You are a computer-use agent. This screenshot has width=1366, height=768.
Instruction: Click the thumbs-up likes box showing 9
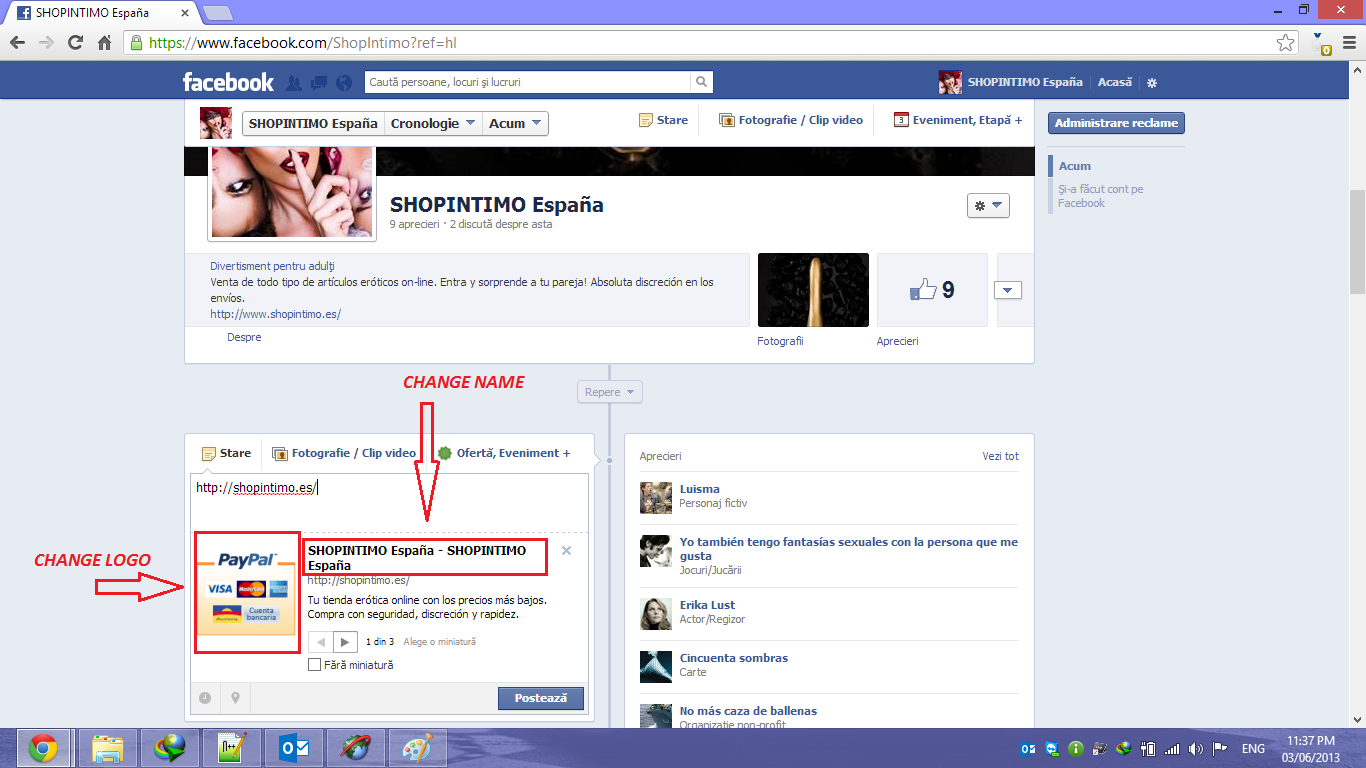[x=932, y=290]
